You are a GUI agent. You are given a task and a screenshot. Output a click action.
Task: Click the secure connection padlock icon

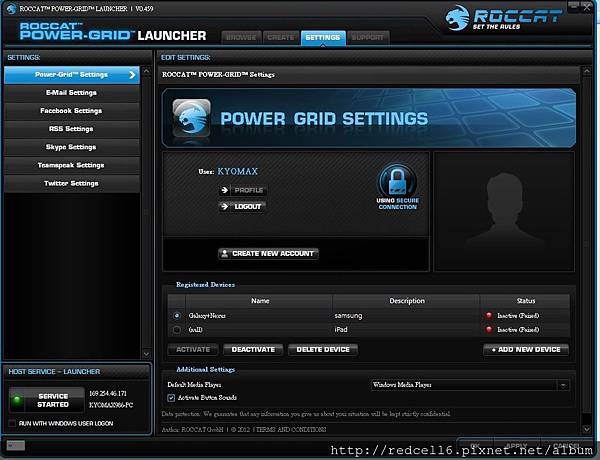[398, 183]
